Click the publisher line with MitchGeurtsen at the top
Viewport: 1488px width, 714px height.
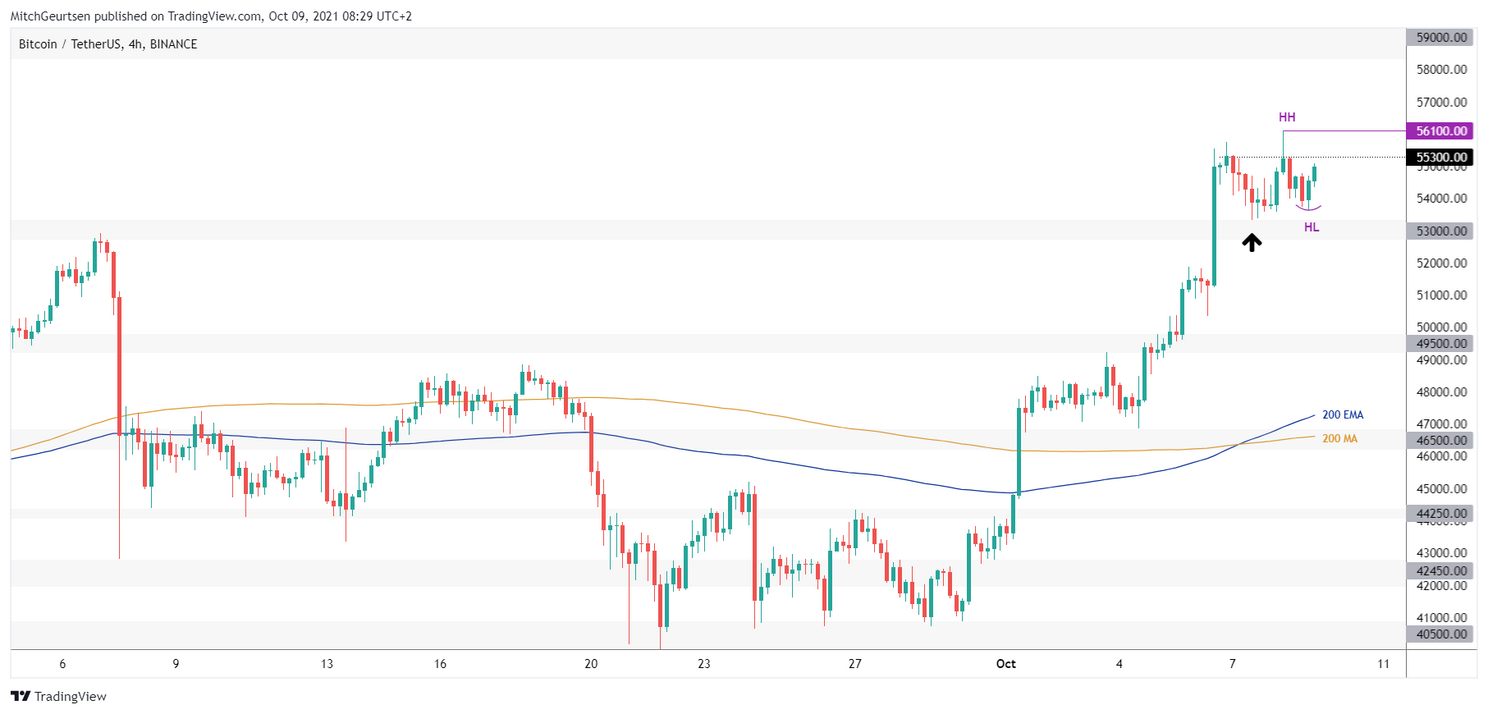(x=211, y=16)
